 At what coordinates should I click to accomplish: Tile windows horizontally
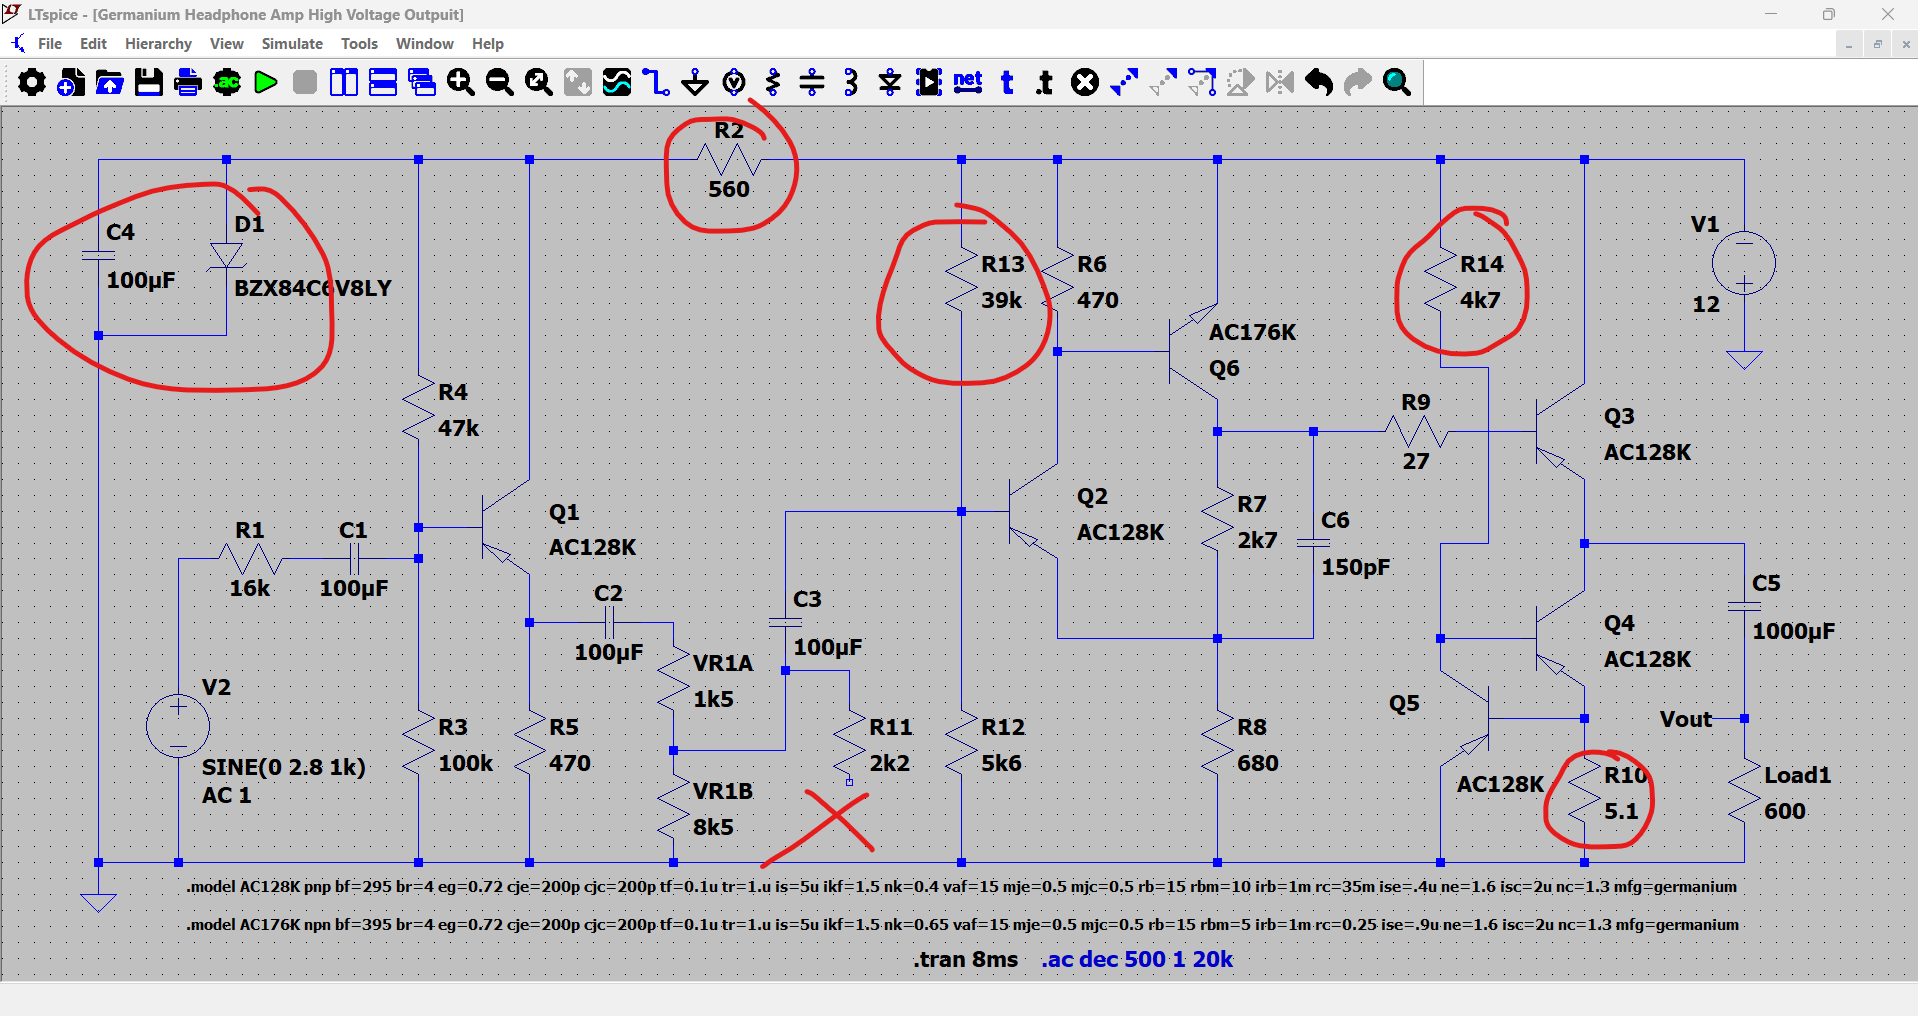383,82
